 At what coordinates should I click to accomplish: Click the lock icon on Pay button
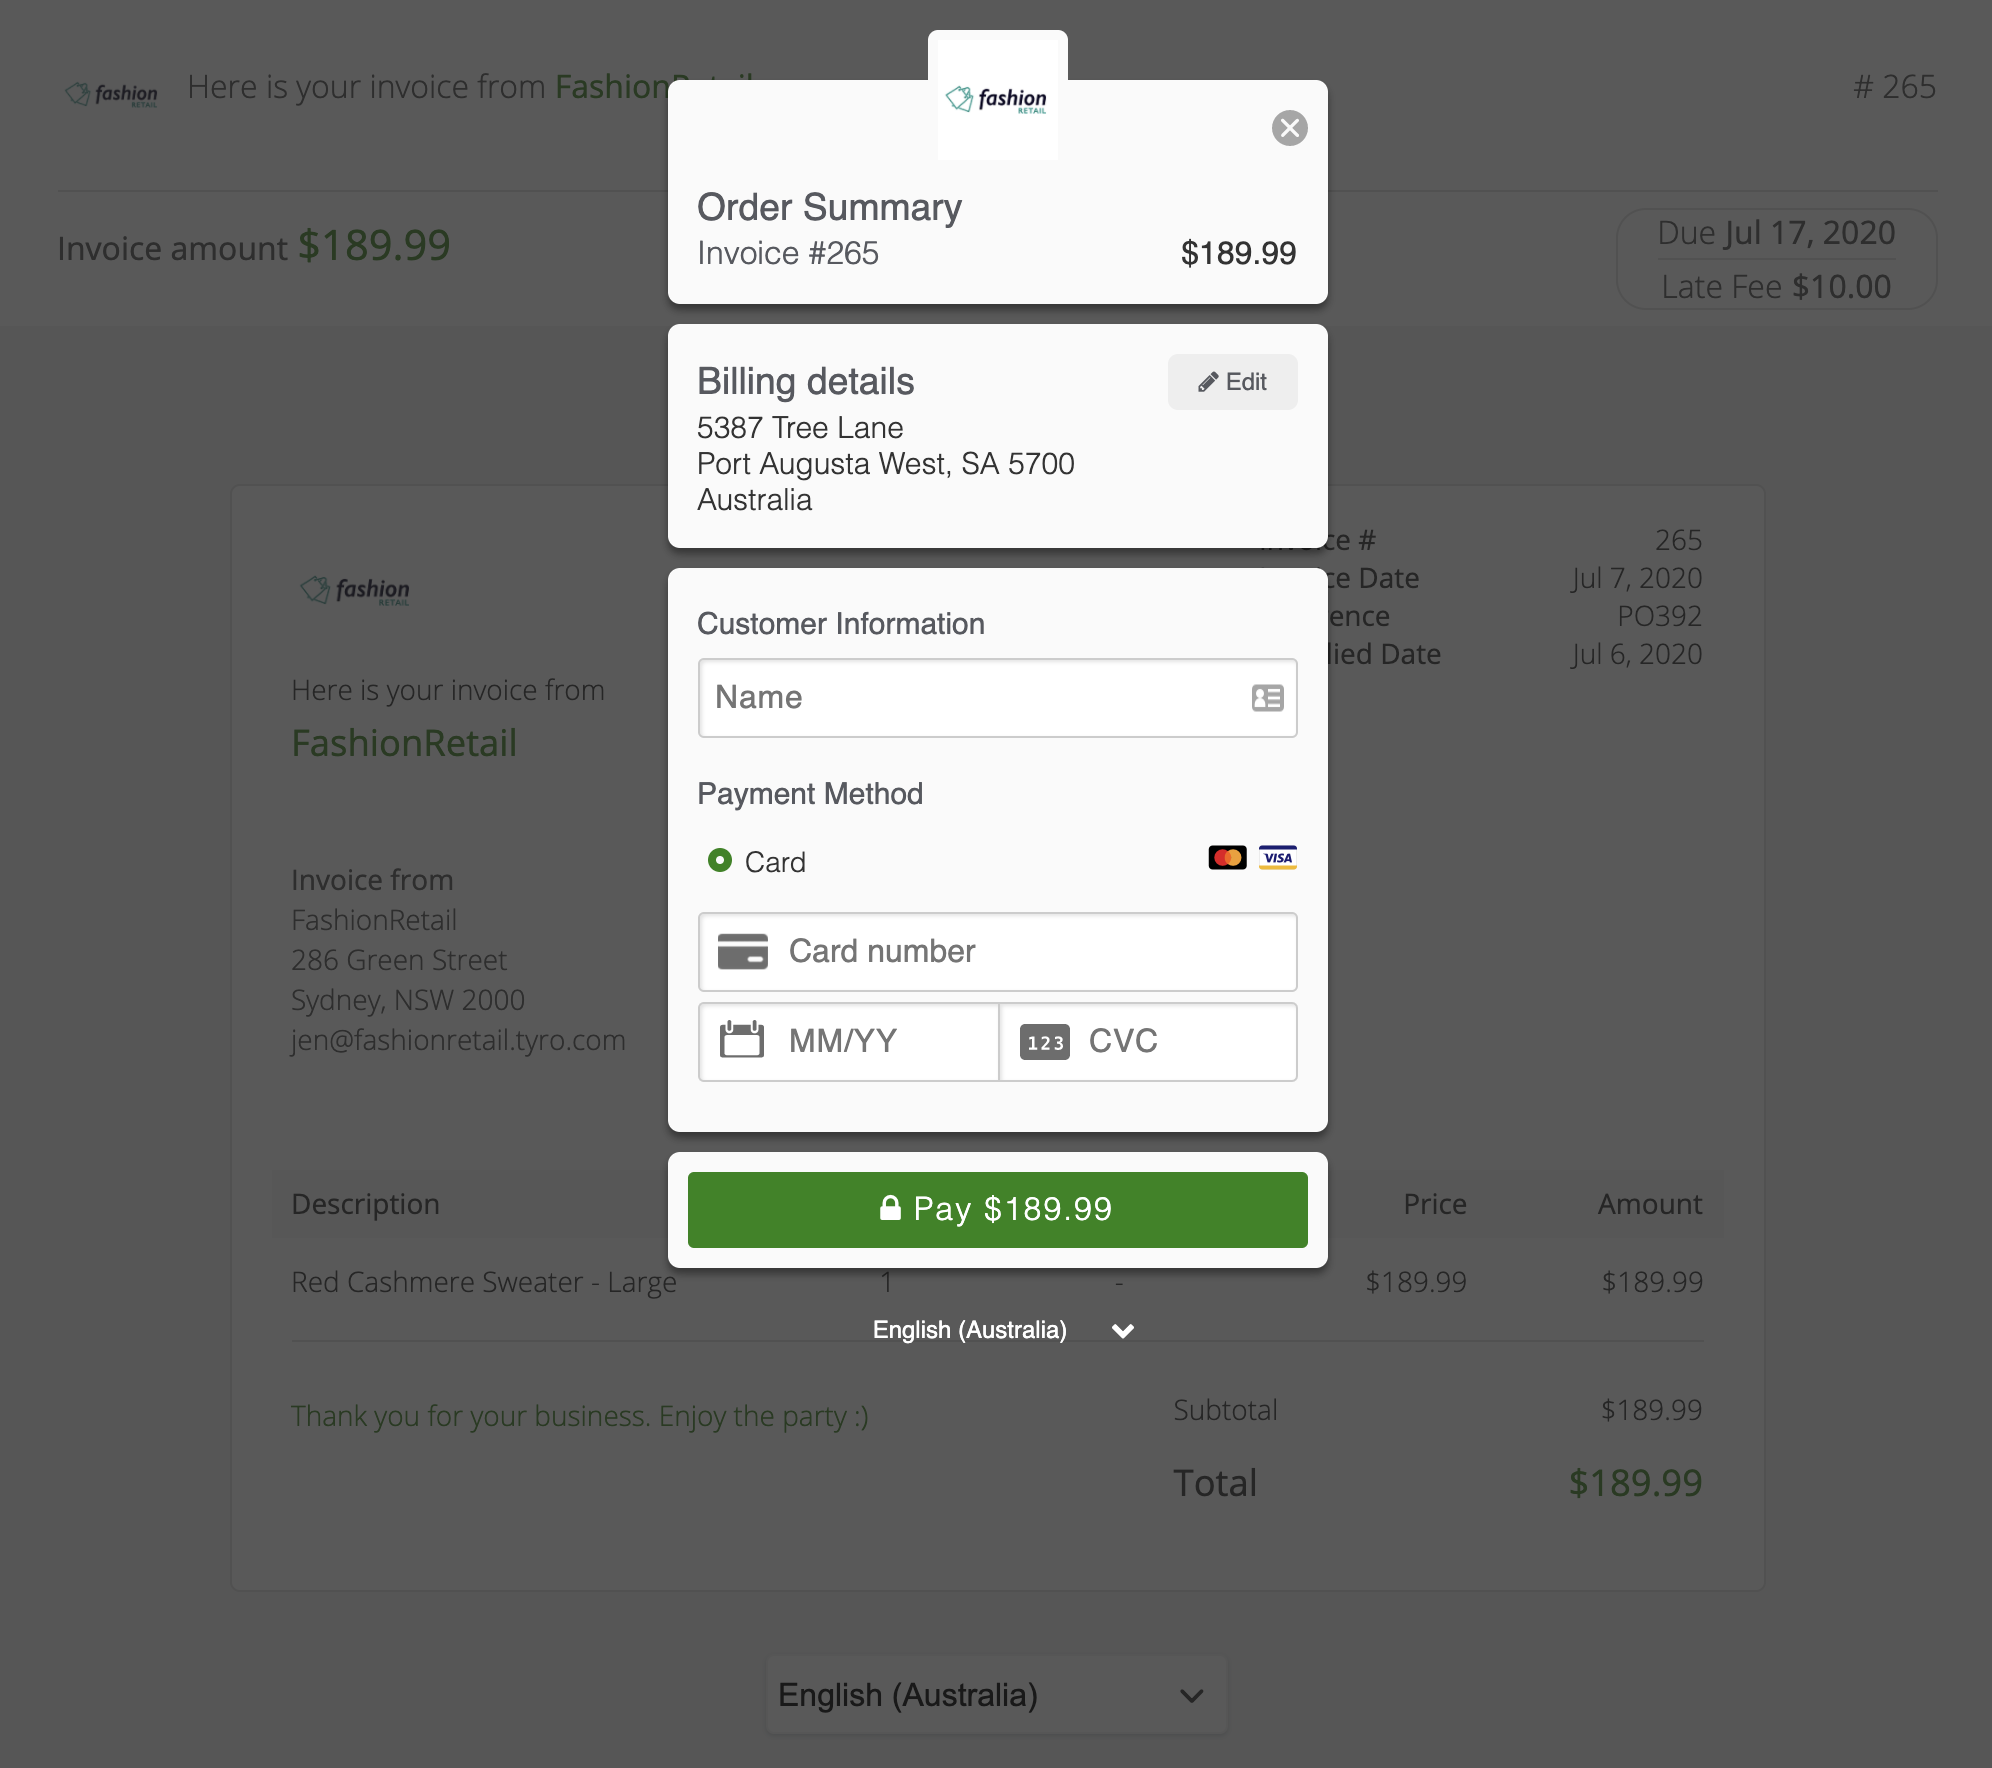[x=893, y=1208]
